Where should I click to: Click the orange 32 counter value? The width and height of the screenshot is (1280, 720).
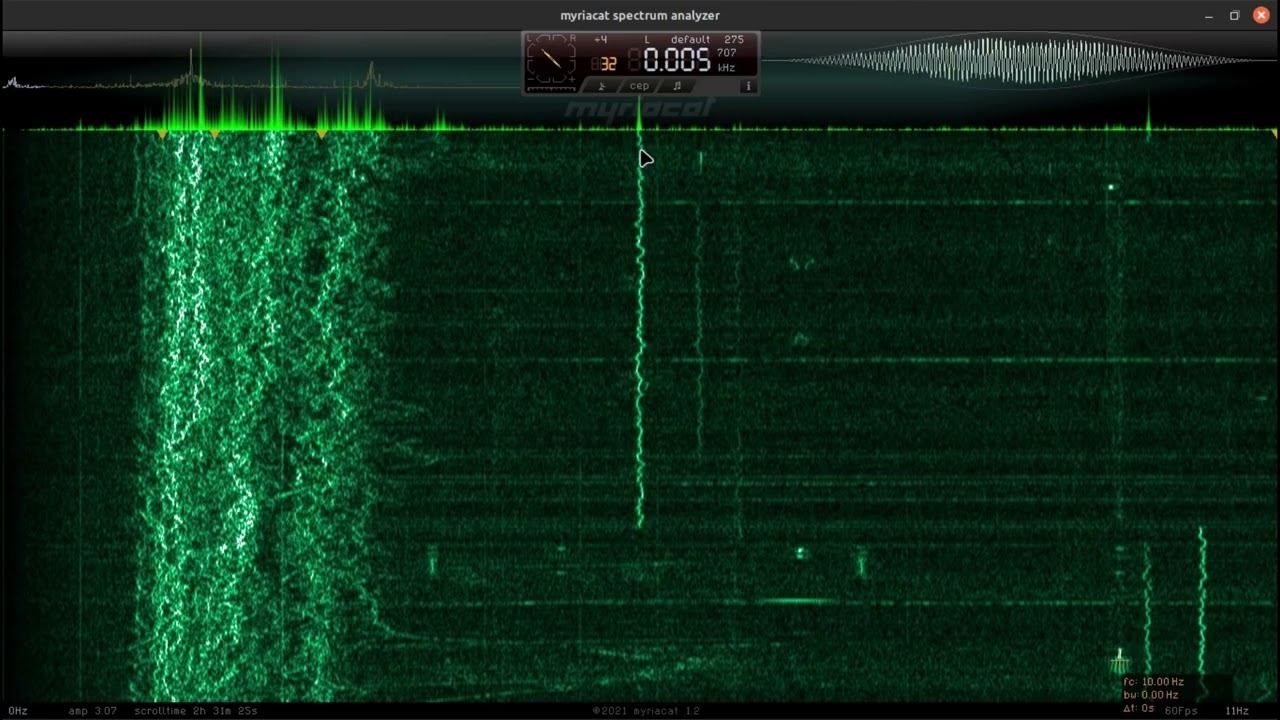pyautogui.click(x=608, y=63)
